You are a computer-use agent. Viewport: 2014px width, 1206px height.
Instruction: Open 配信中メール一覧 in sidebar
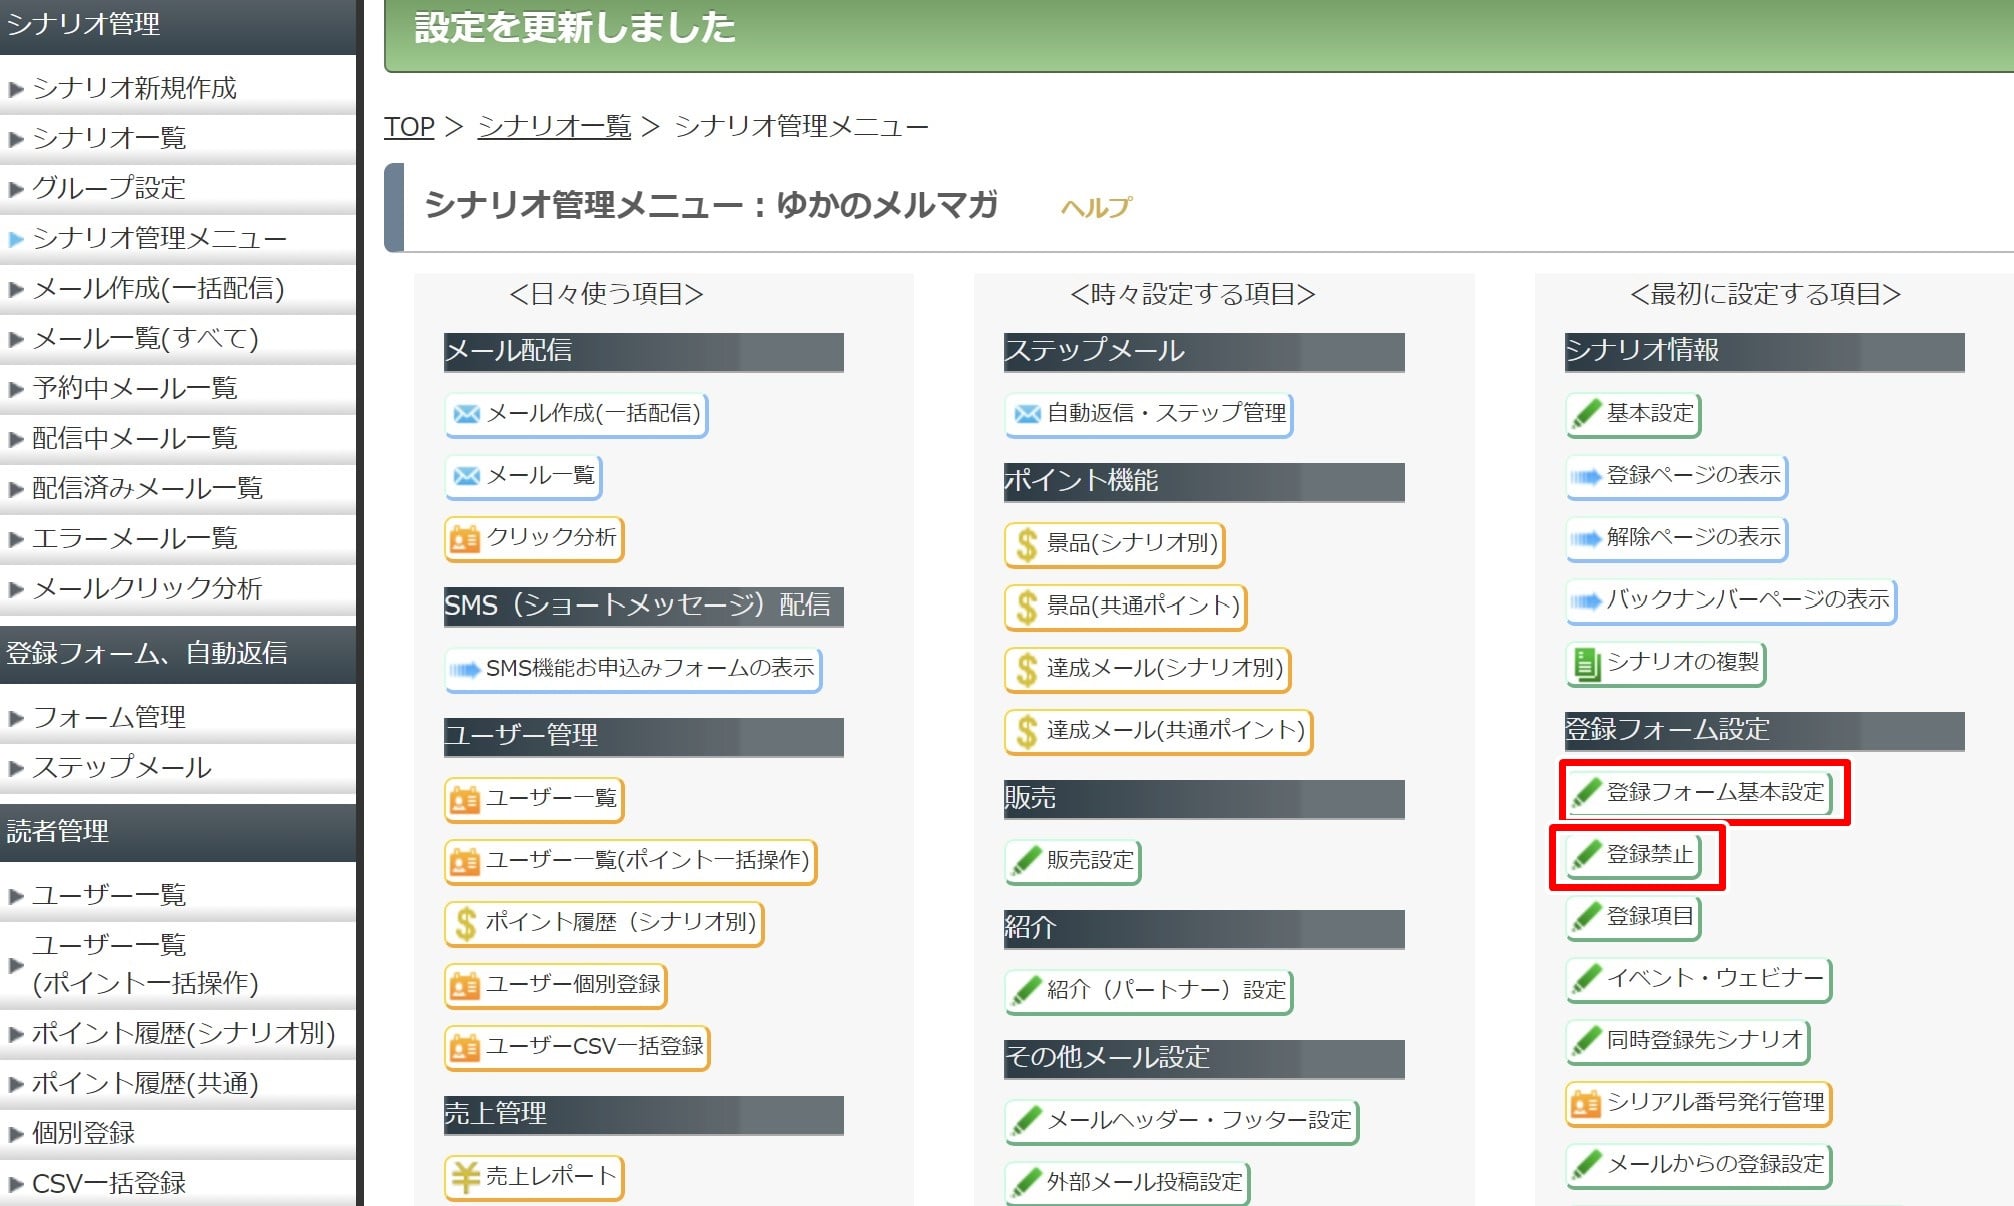tap(178, 438)
